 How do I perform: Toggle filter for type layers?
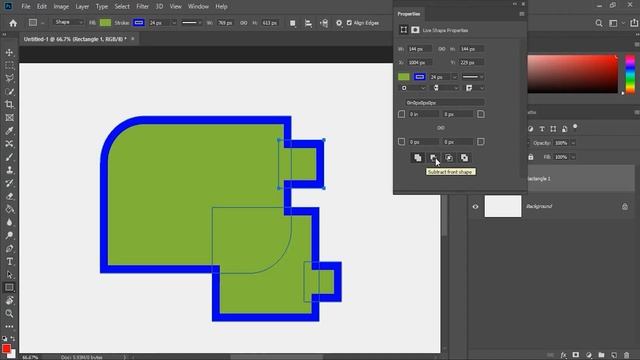(x=542, y=129)
